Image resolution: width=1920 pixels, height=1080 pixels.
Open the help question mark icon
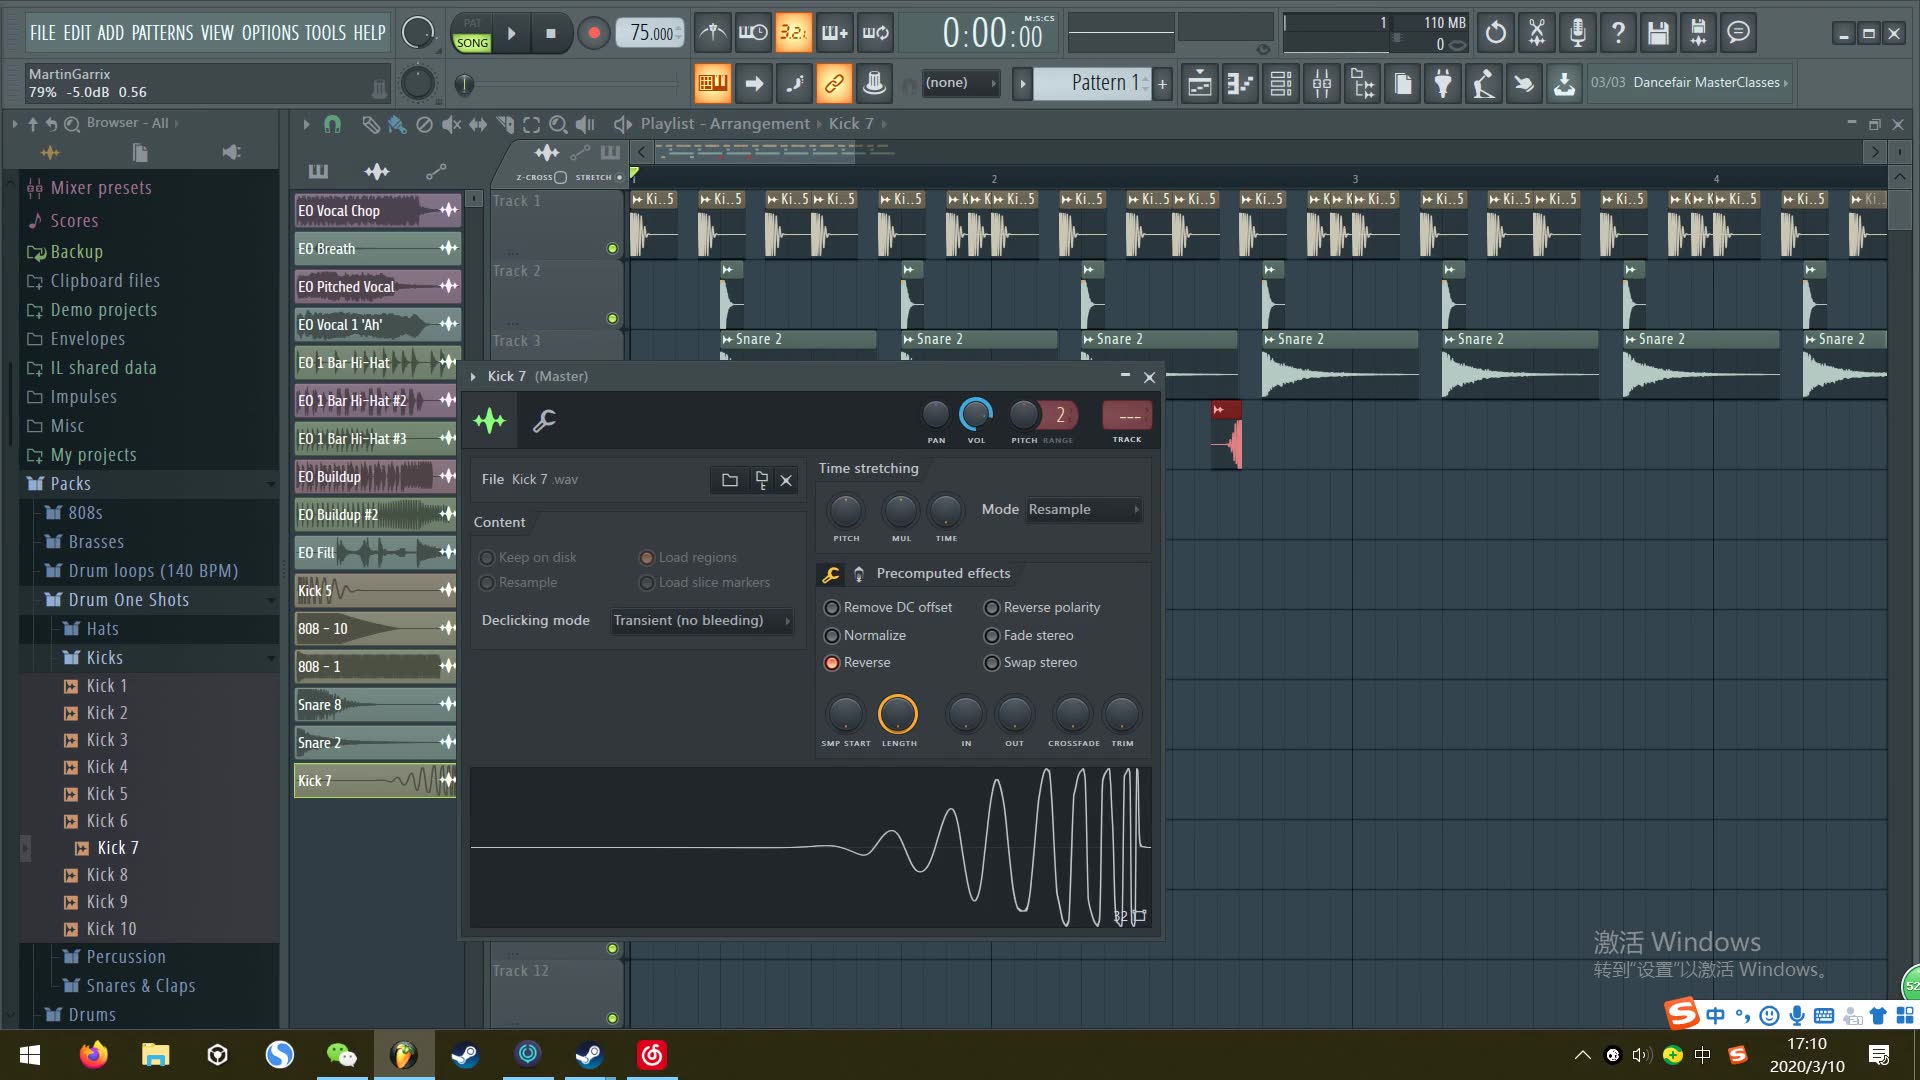1618,33
